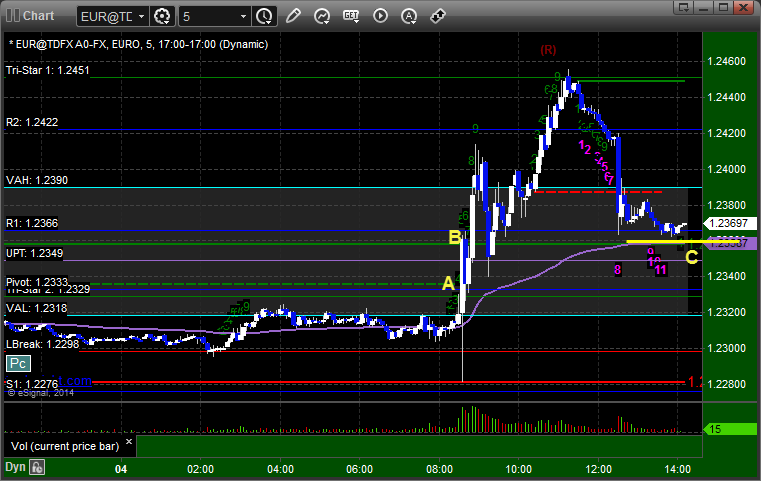Click the 1.24000 price axis label
The height and width of the screenshot is (481, 761).
coord(727,169)
